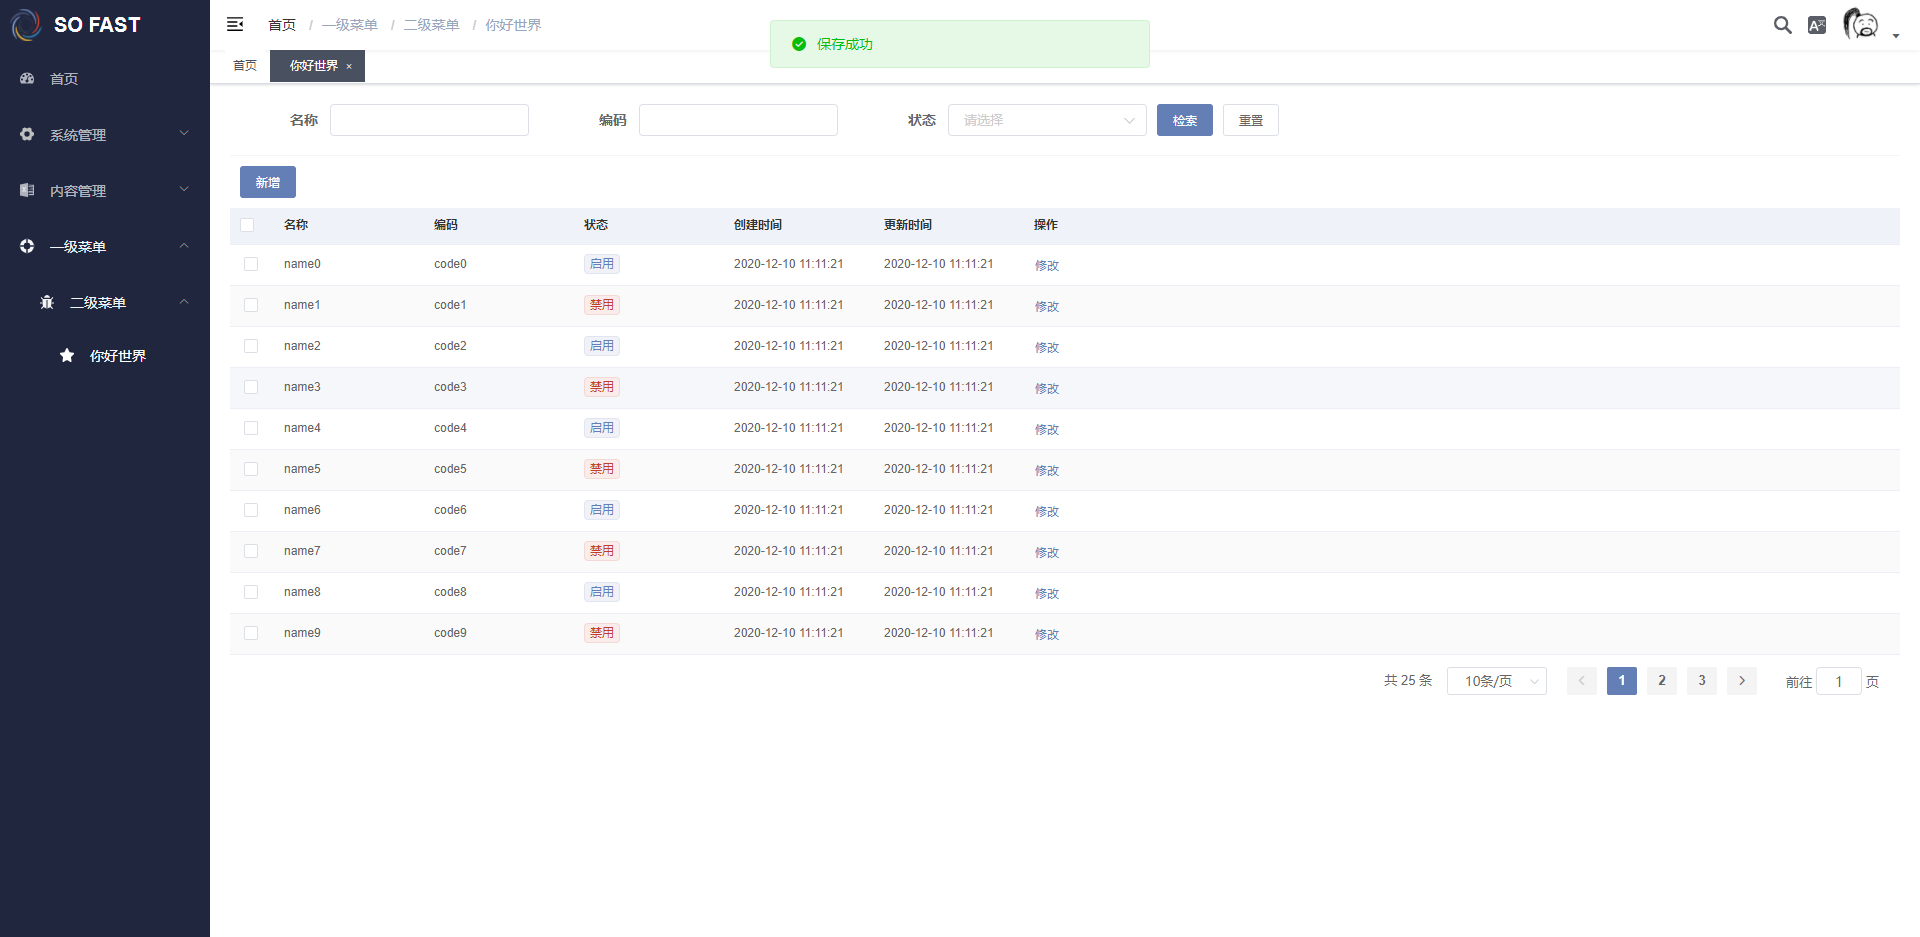The image size is (1920, 937).
Task: Select the checkbox for row name5
Action: [251, 469]
